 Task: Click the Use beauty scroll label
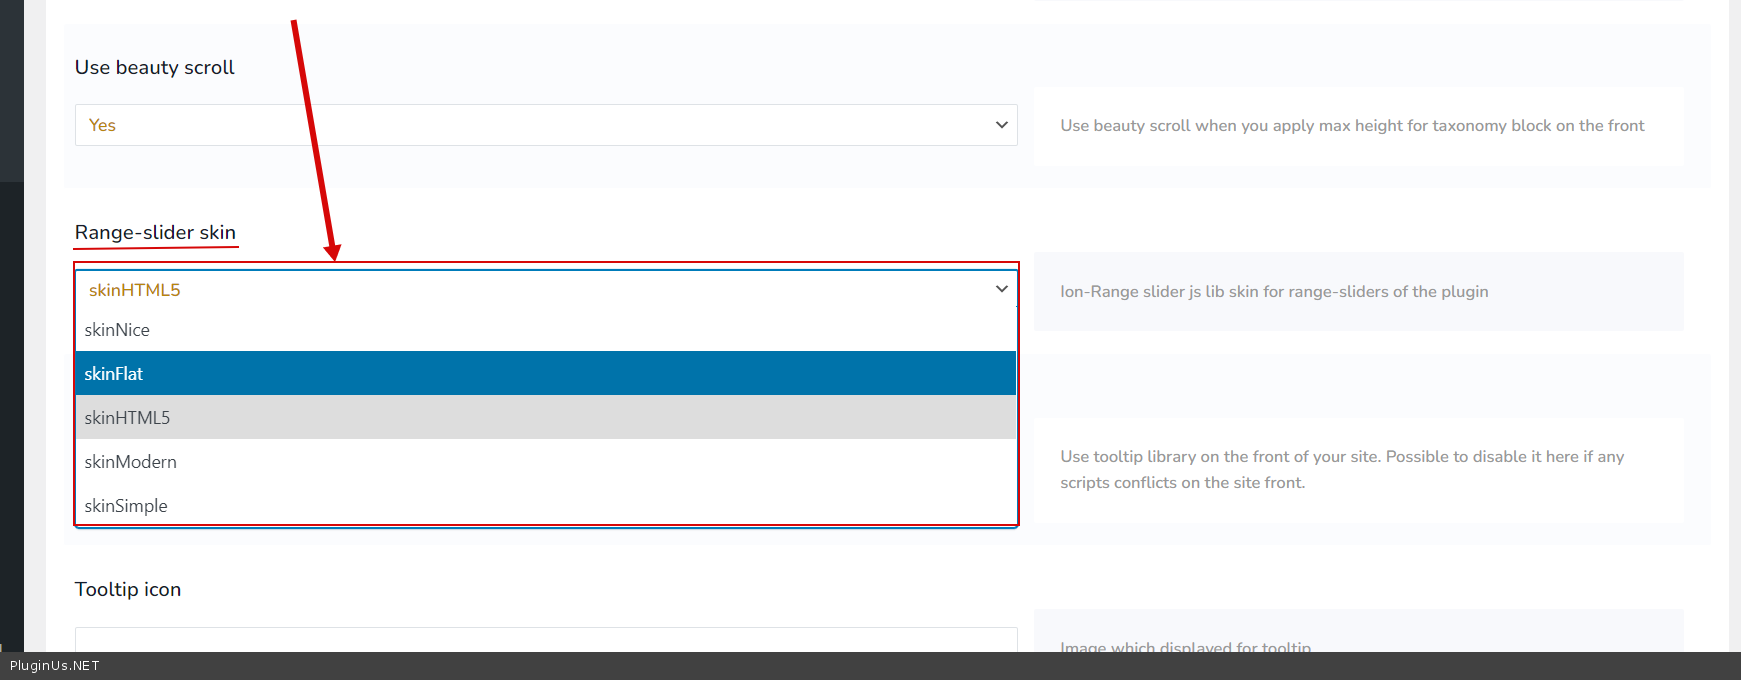pos(155,67)
